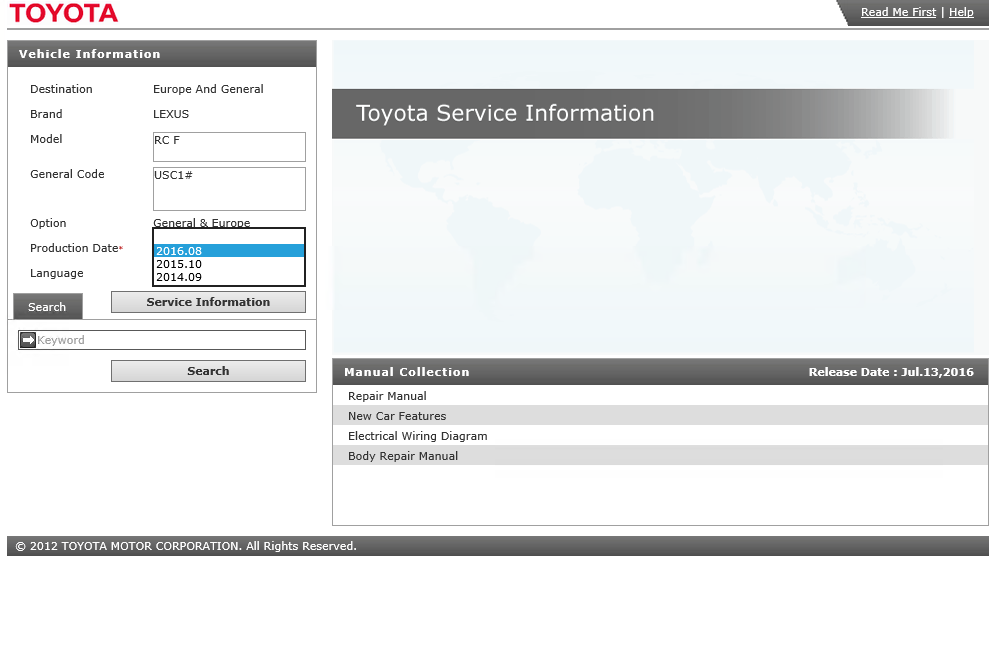This screenshot has width=997, height=649.
Task: Open the Read Me First link
Action: 898,12
